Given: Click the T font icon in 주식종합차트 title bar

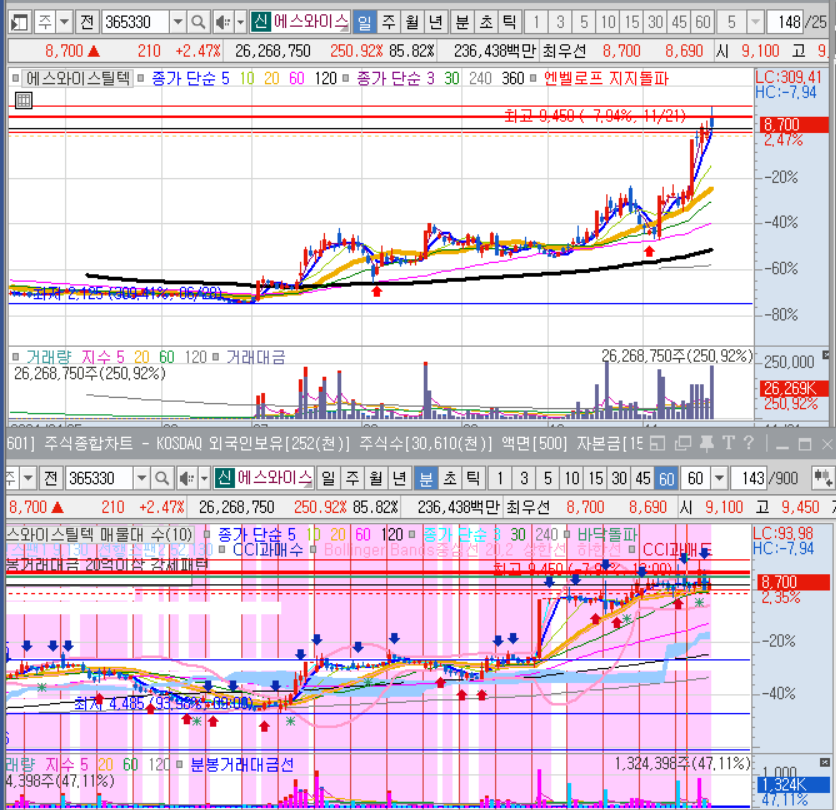Looking at the screenshot, I should click(x=728, y=443).
